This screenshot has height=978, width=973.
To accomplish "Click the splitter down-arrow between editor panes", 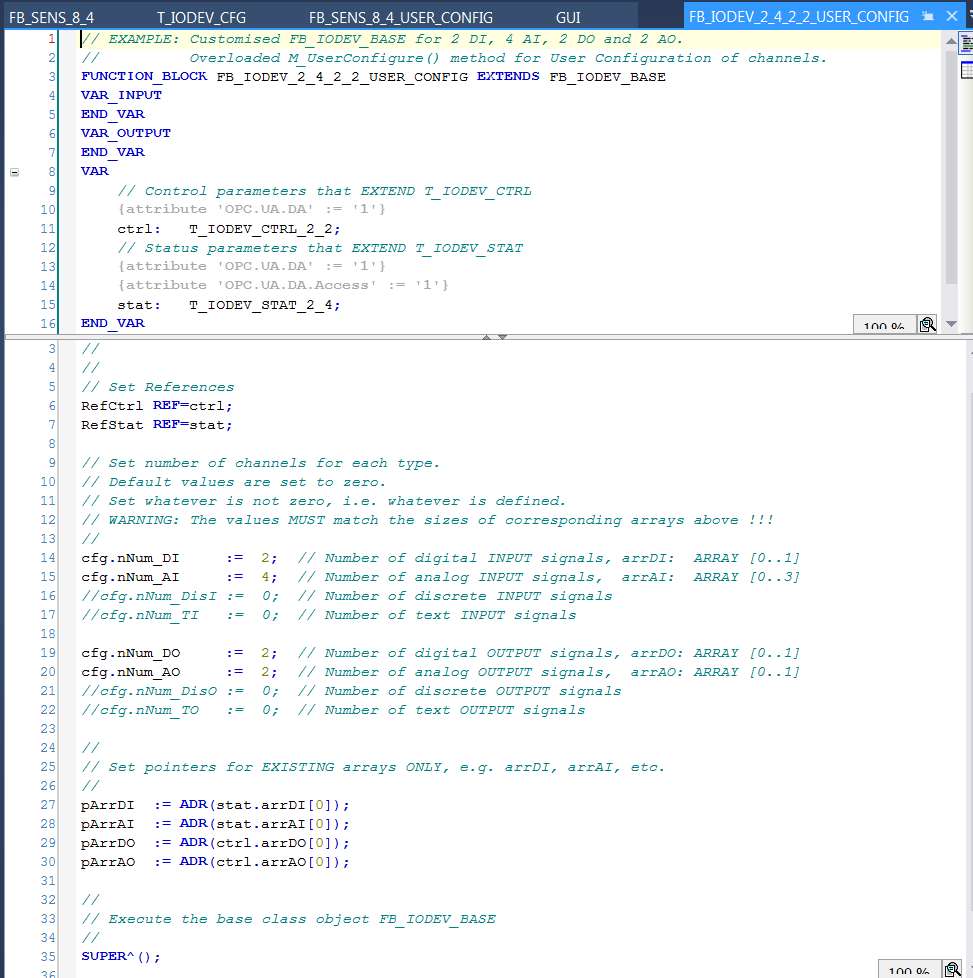I will [500, 338].
